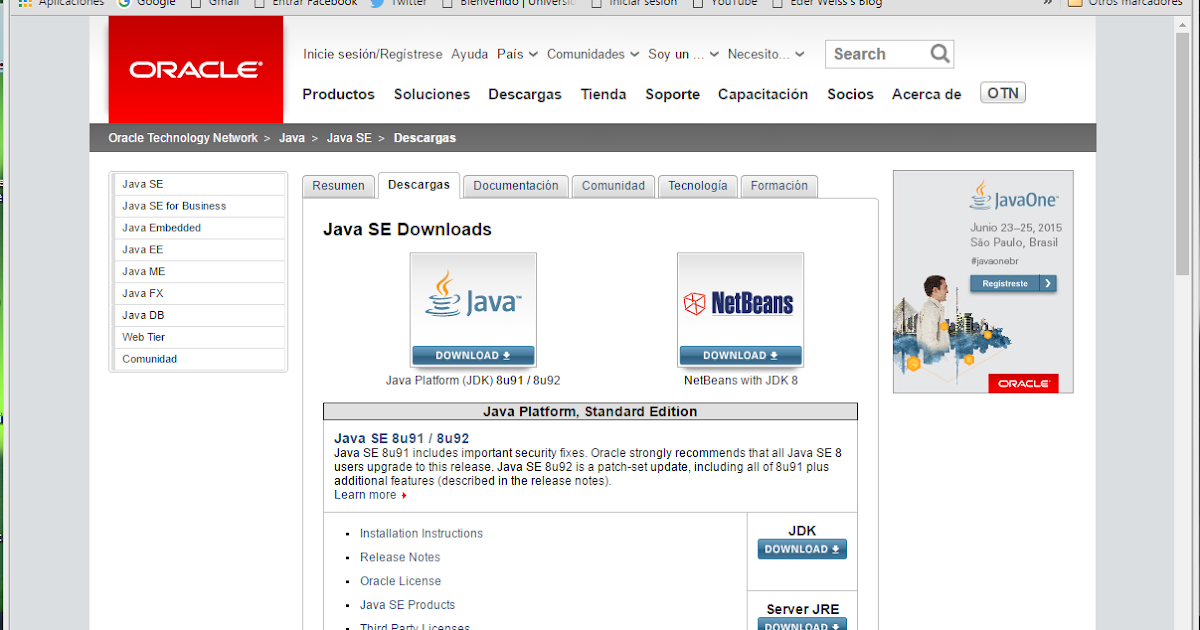The width and height of the screenshot is (1200, 630).
Task: Open the Ayuda link
Action: 470,54
